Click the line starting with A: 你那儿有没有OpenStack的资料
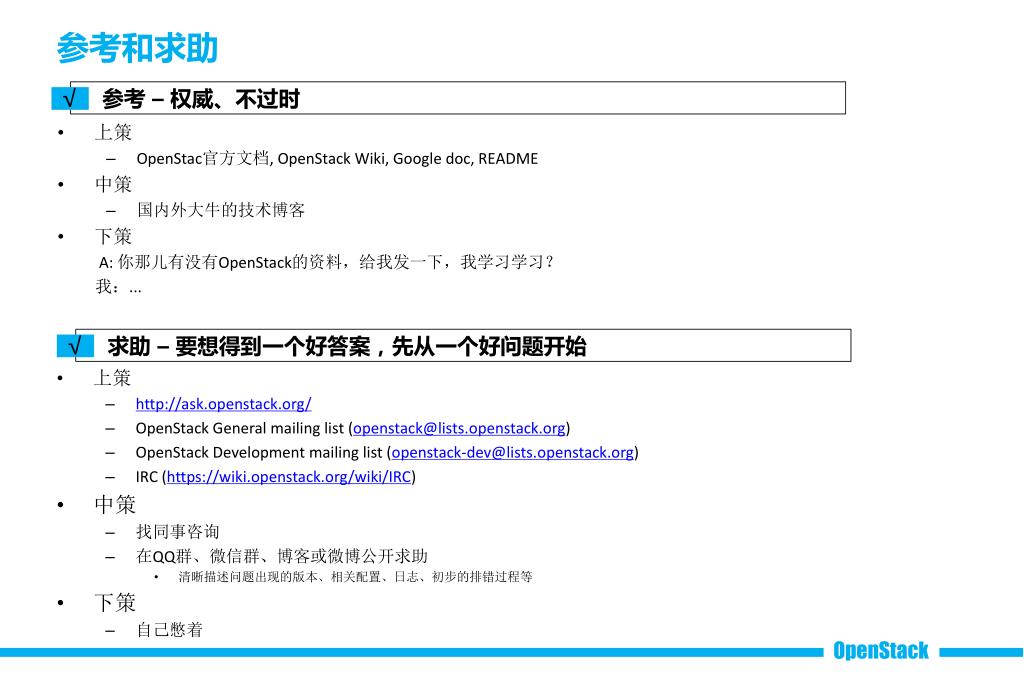The width and height of the screenshot is (1024, 682). point(327,263)
